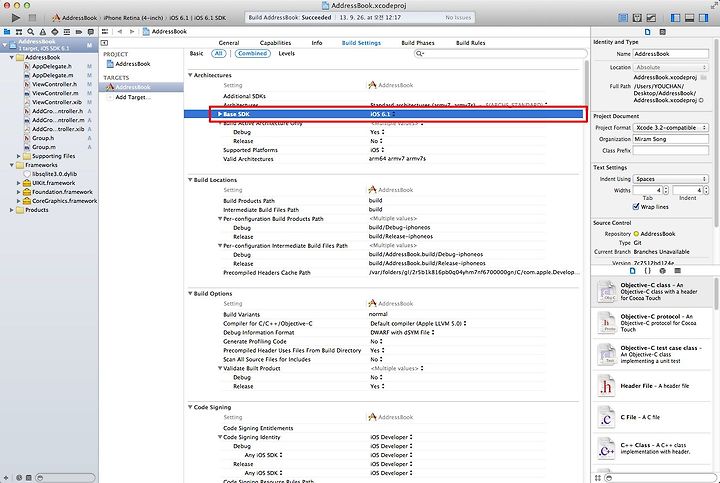Expand the Supporting Files folder

[x=18, y=156]
